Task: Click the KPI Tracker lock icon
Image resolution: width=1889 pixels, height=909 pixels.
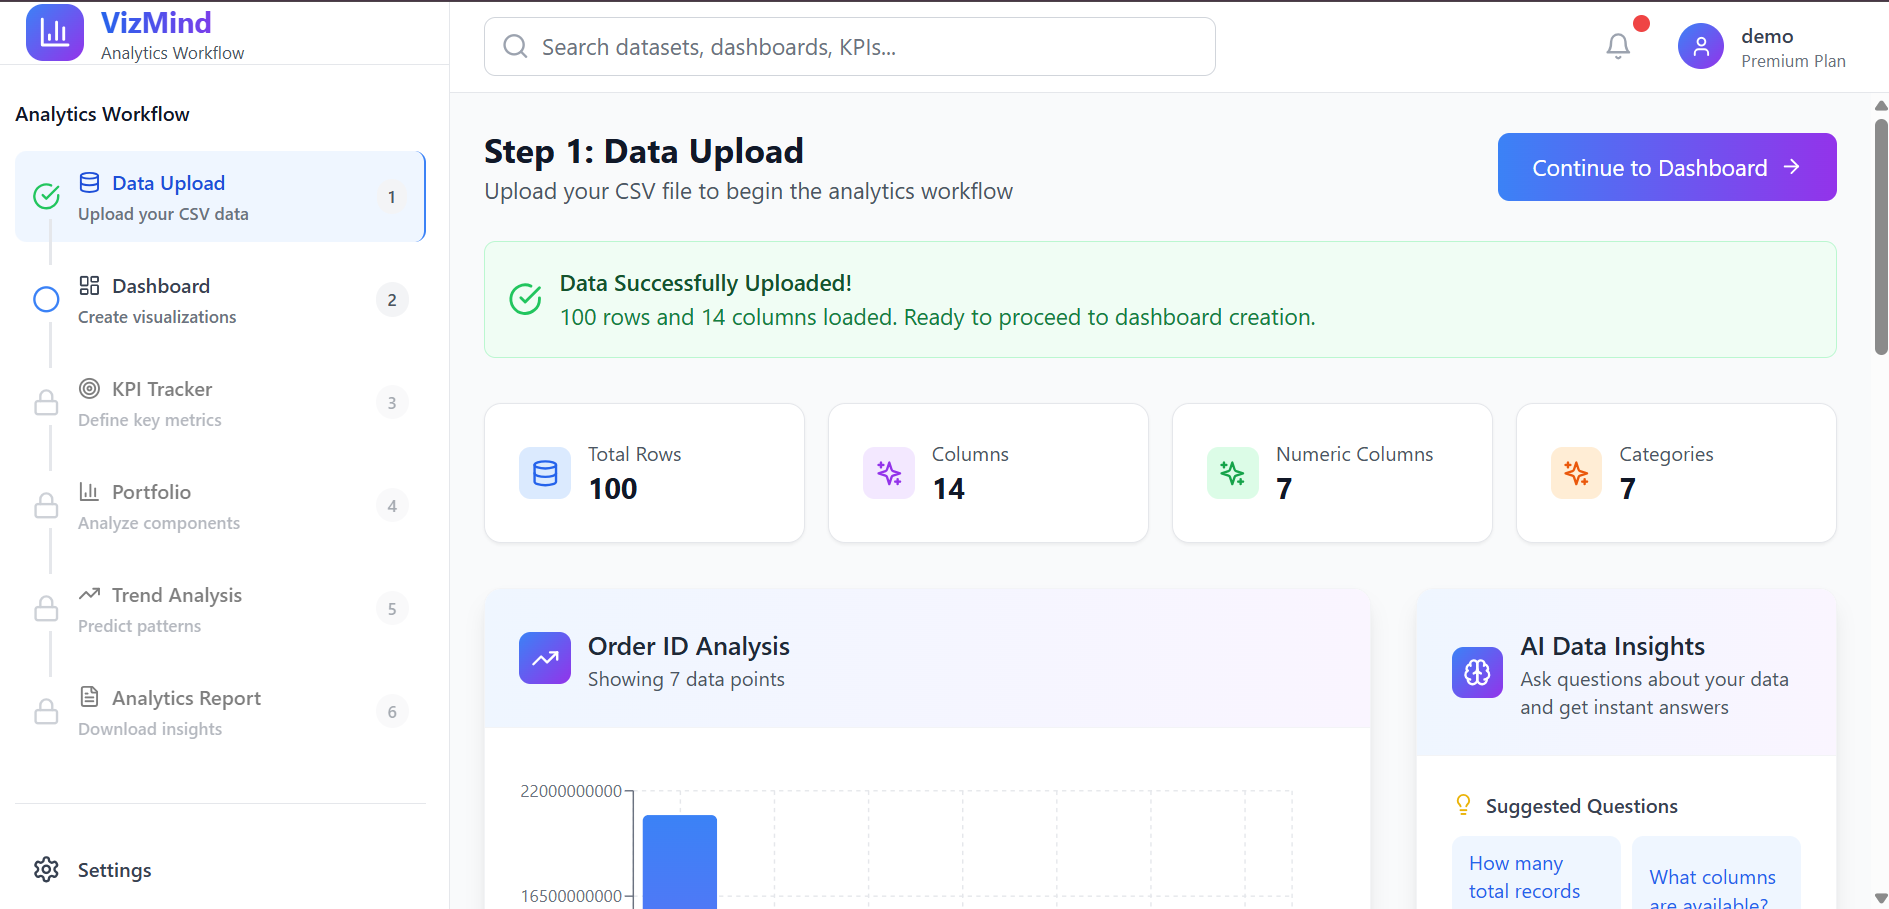Action: [x=46, y=402]
